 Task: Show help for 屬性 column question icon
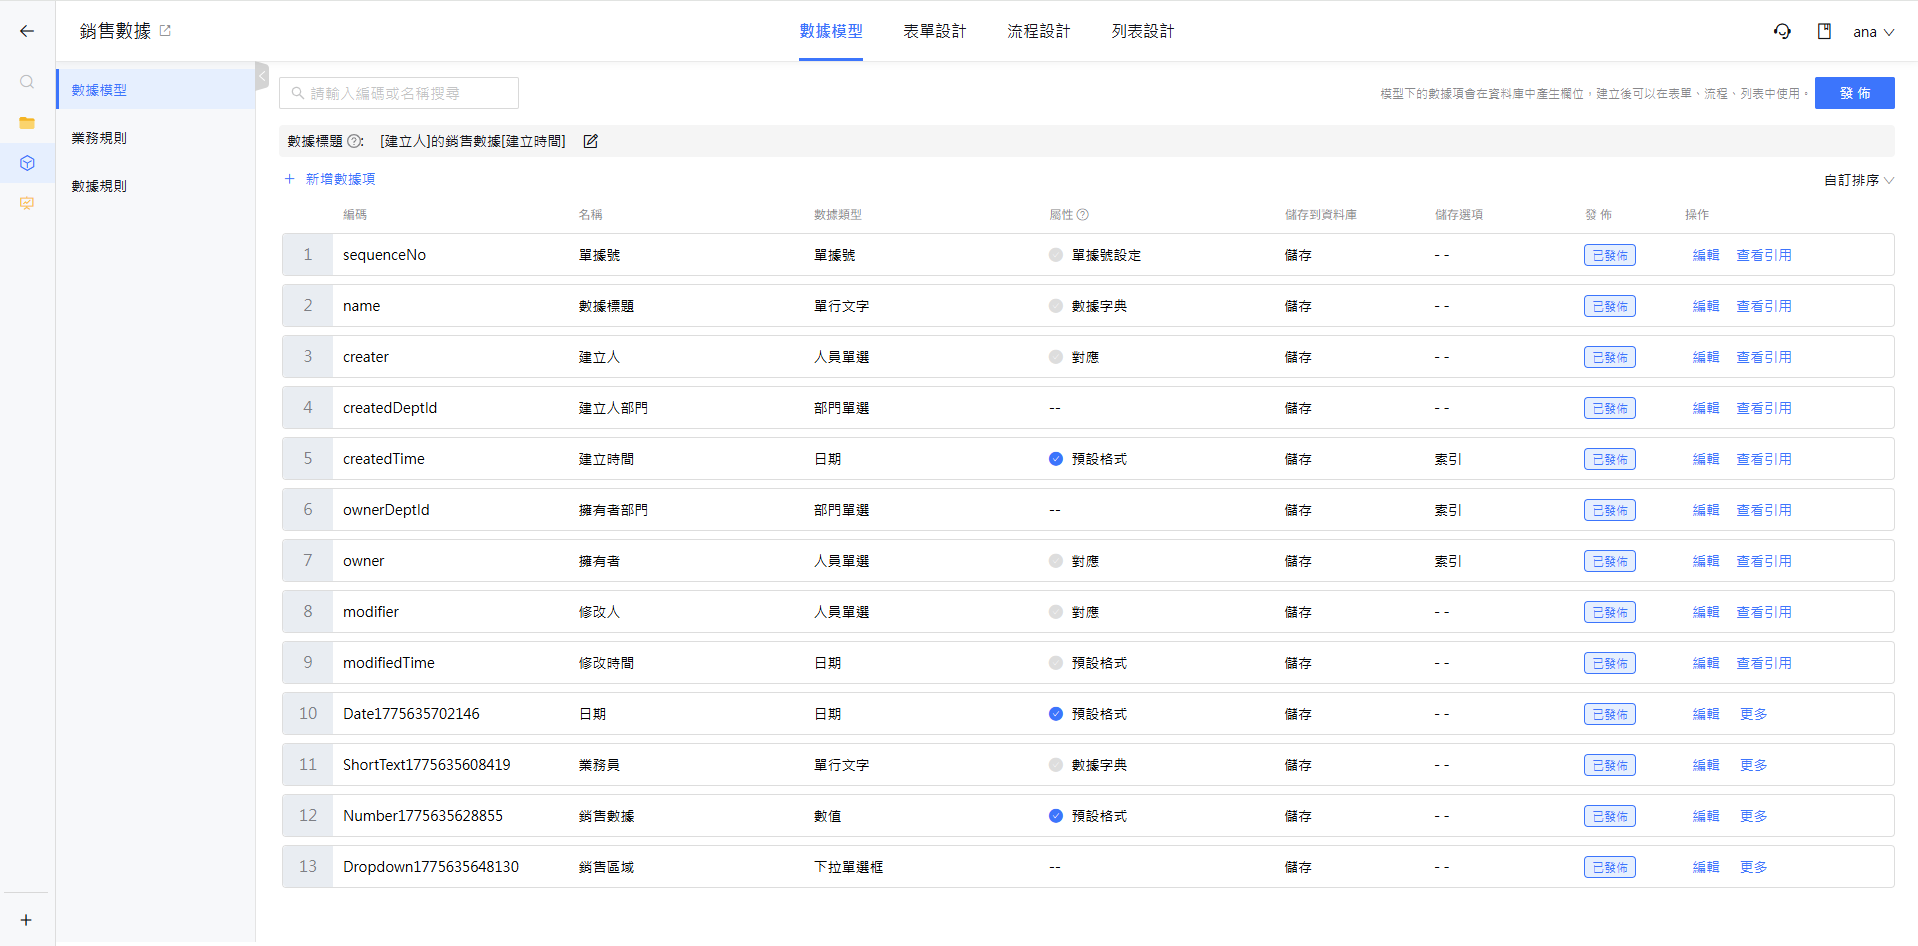coord(1083,215)
